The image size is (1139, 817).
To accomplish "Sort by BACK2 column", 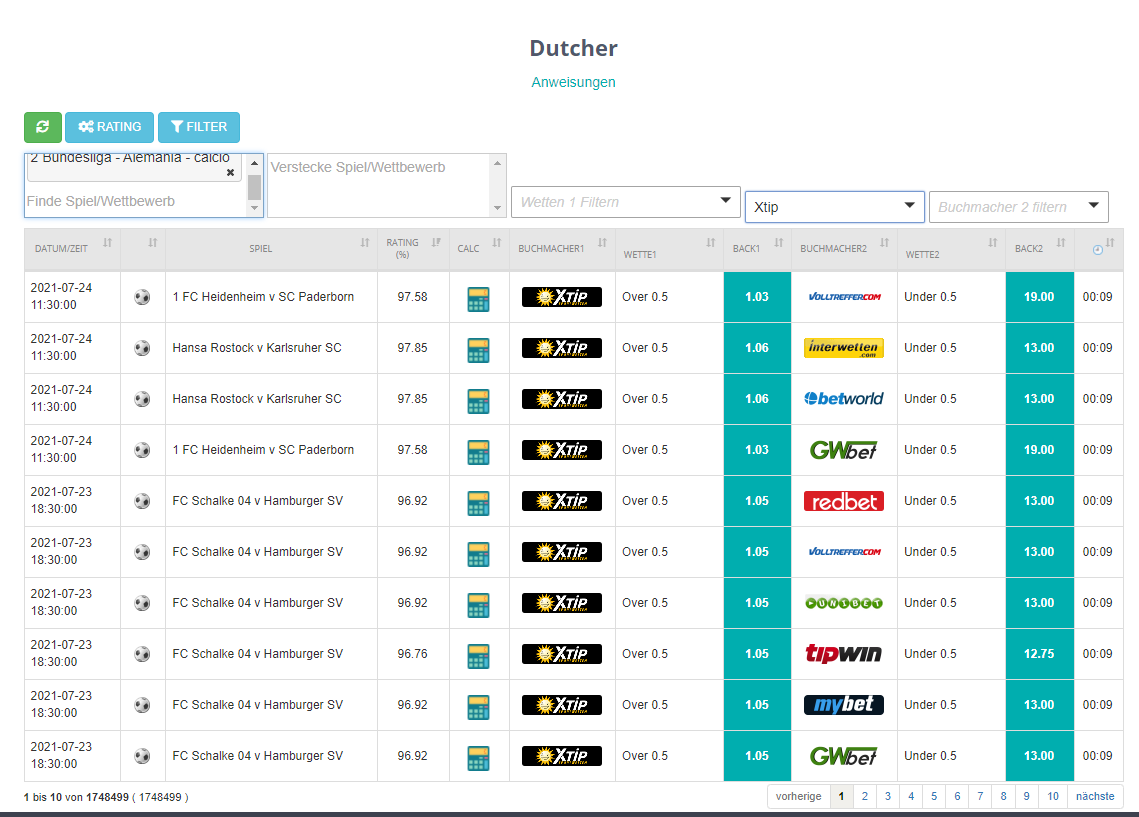I will click(x=1061, y=243).
